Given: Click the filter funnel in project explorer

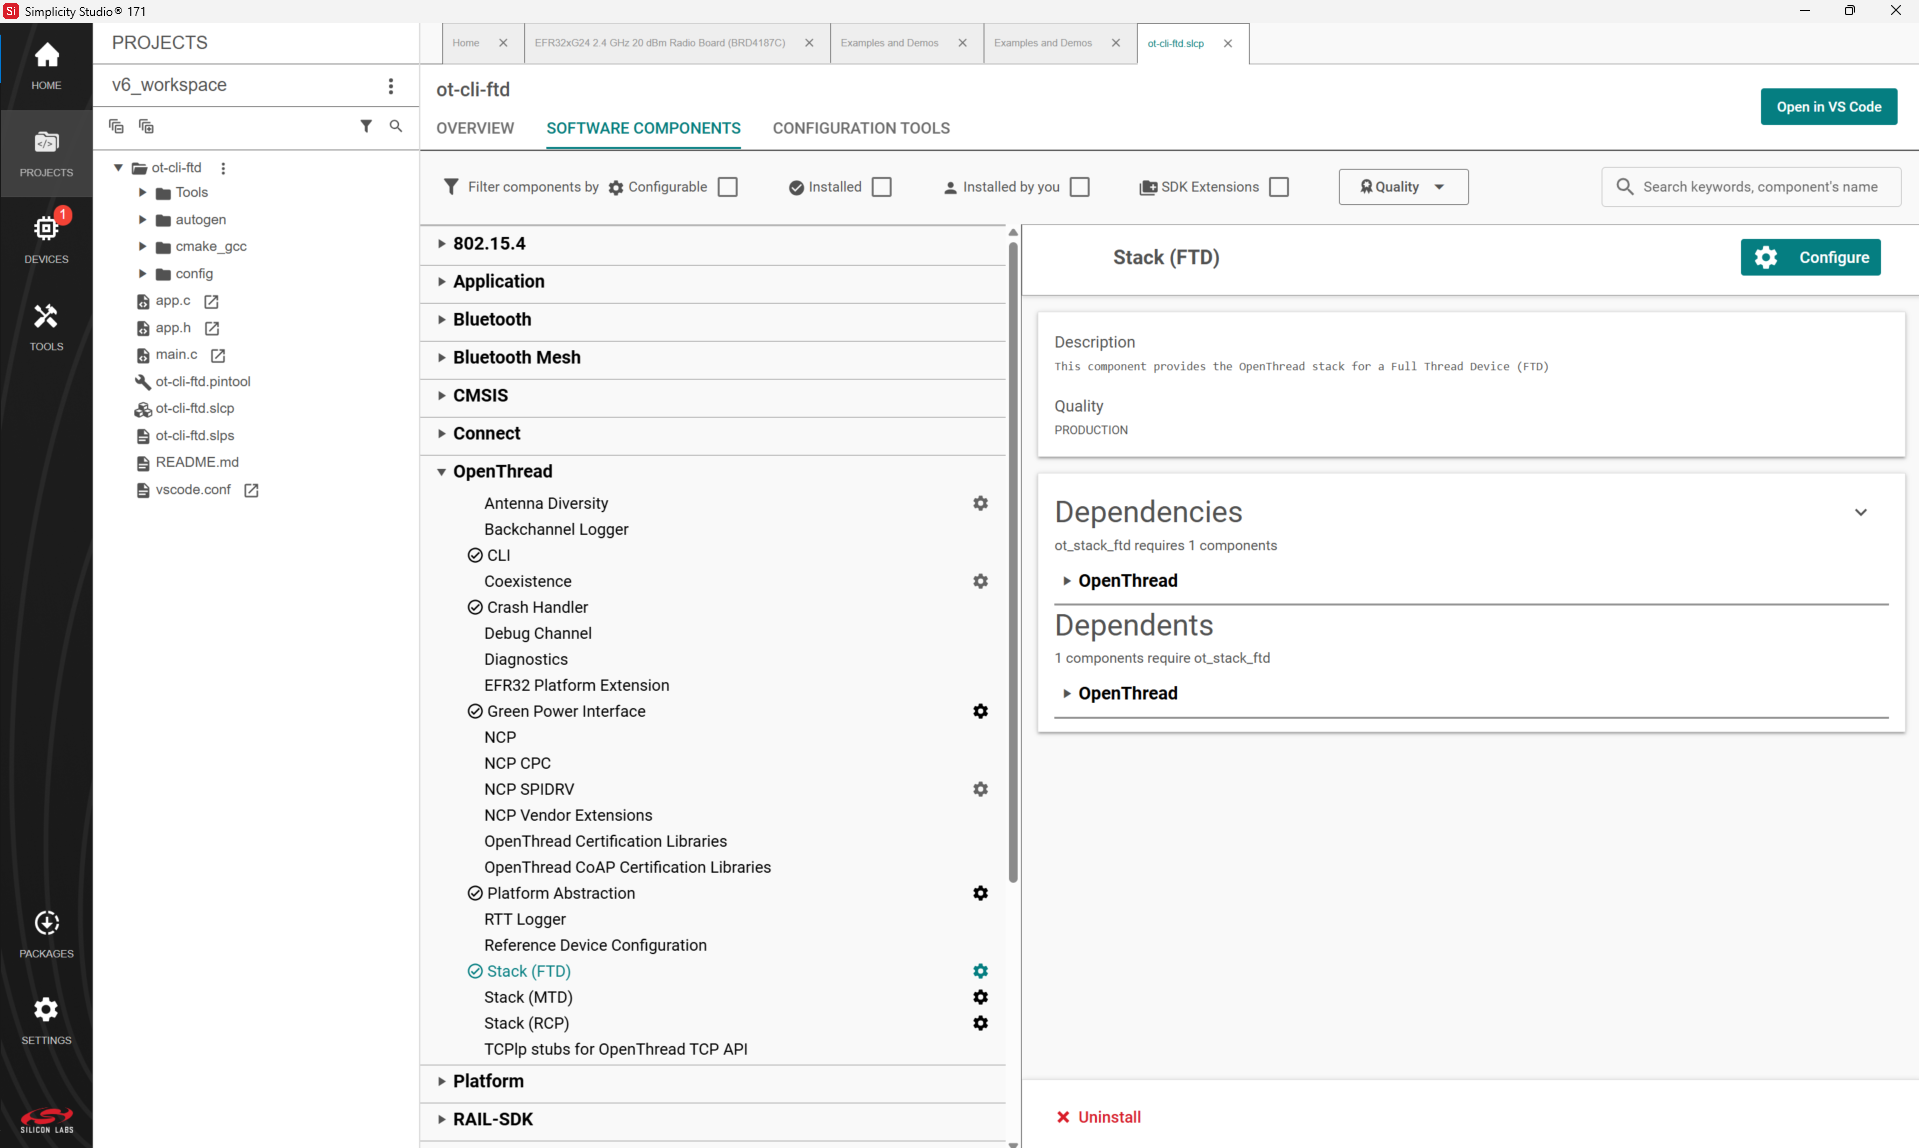Looking at the screenshot, I should [366, 126].
